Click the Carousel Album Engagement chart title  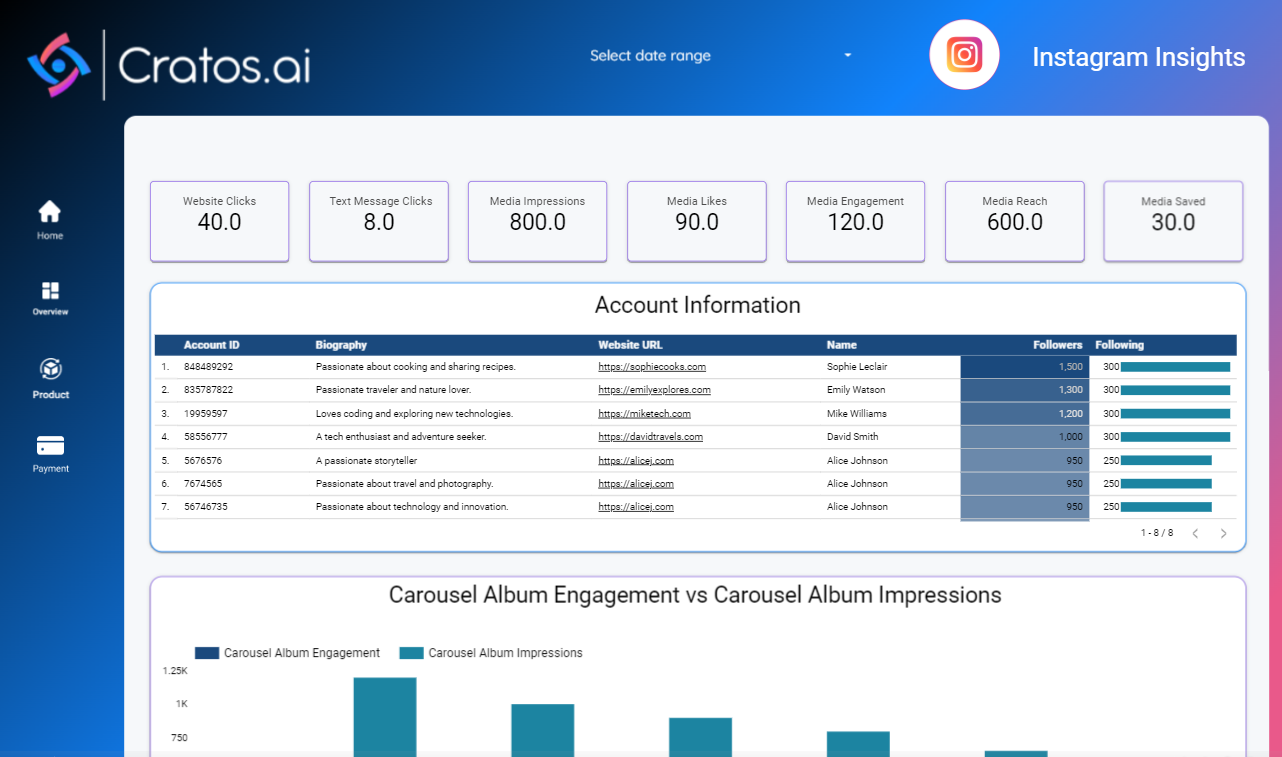(x=695, y=595)
